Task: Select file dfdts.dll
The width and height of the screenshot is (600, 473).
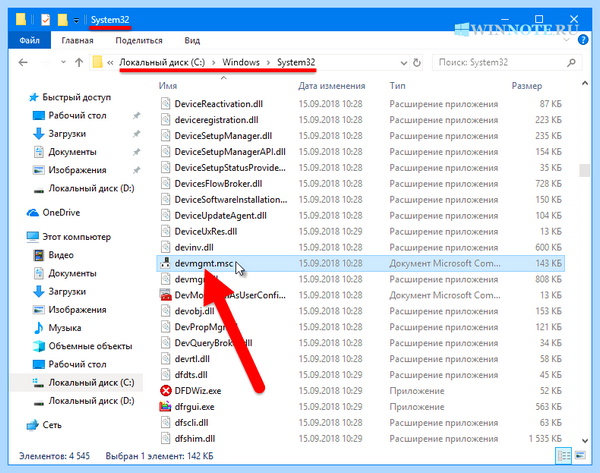Action: 191,375
